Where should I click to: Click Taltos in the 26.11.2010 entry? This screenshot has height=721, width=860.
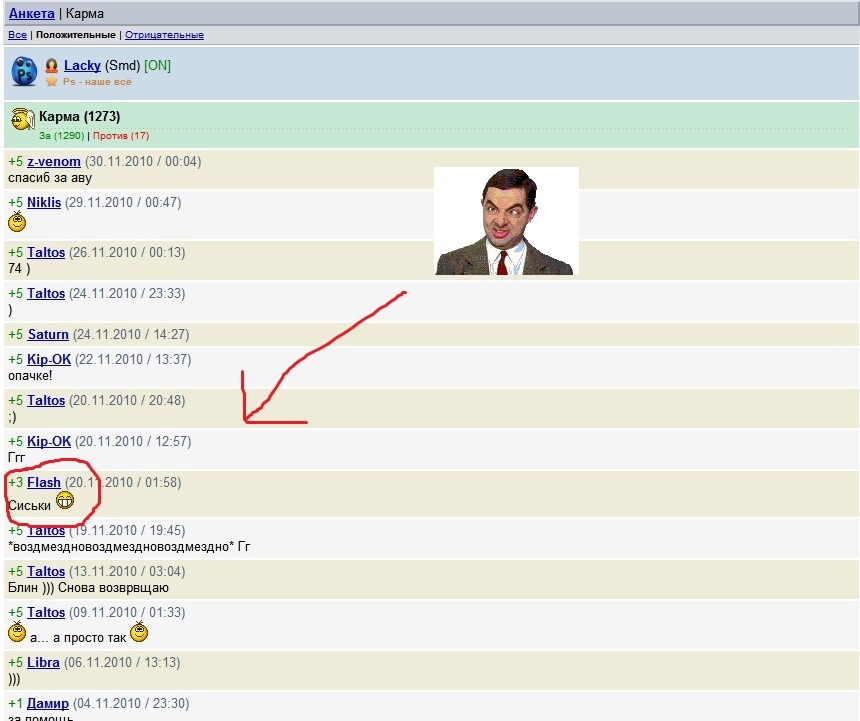point(46,253)
